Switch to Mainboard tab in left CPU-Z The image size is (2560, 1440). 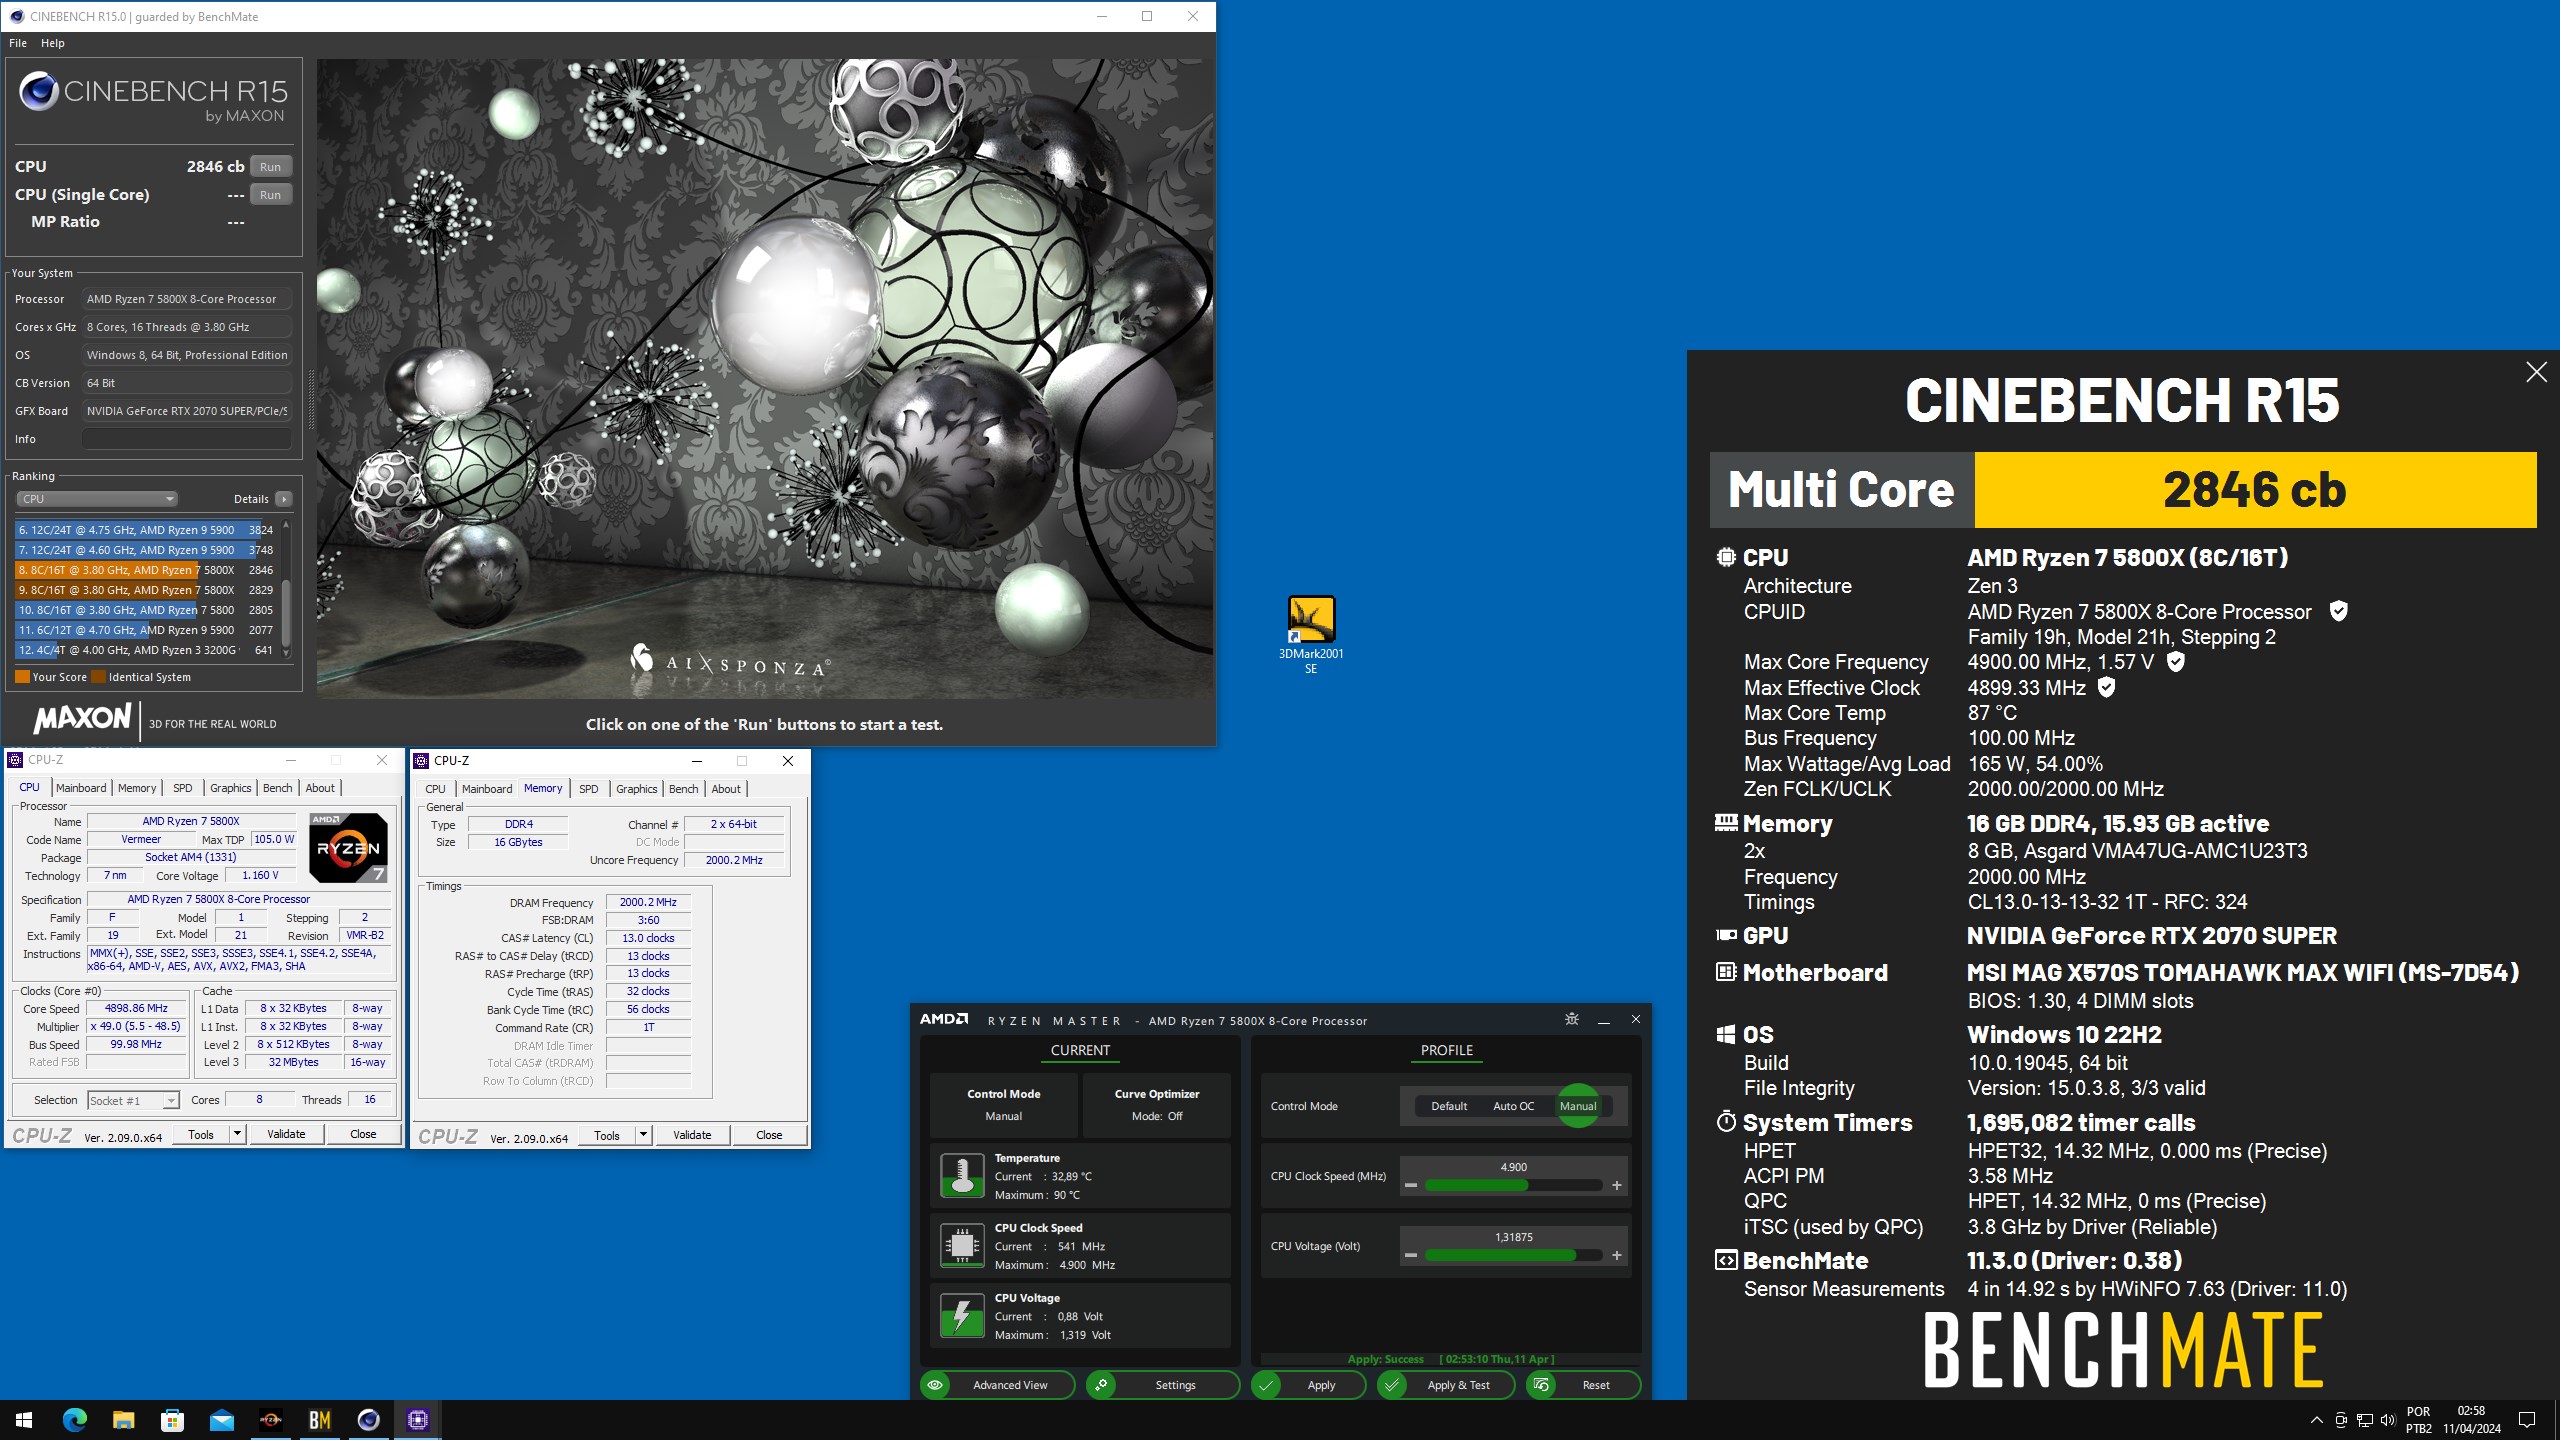click(x=81, y=788)
